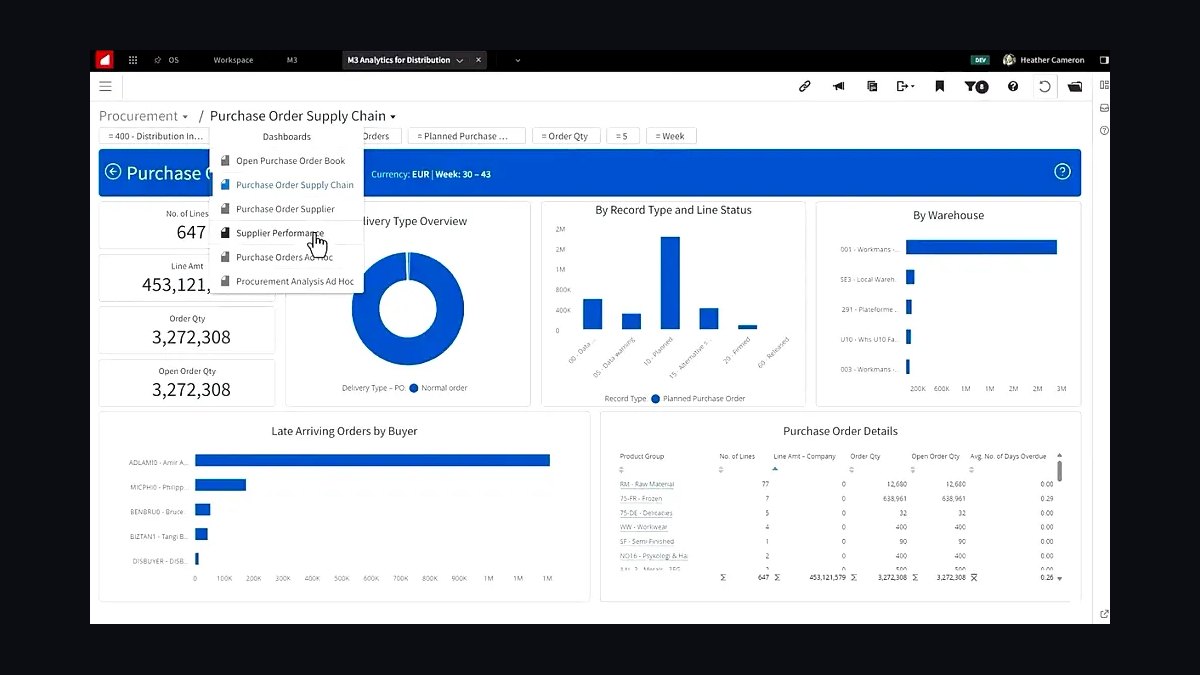Open the Order Qty filter chip

tap(567, 136)
